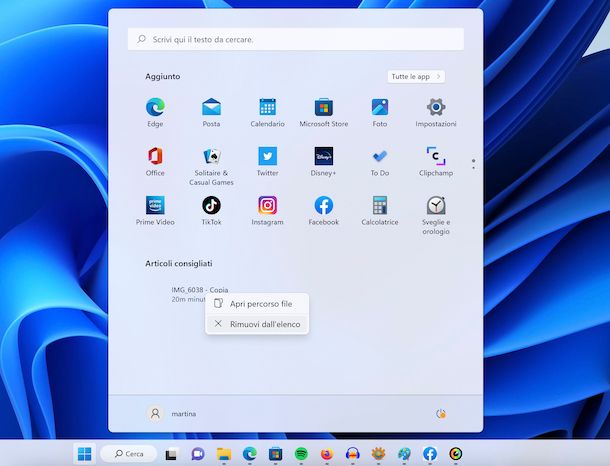This screenshot has height=466, width=610.
Task: Click the power button in Start menu
Action: pyautogui.click(x=440, y=414)
